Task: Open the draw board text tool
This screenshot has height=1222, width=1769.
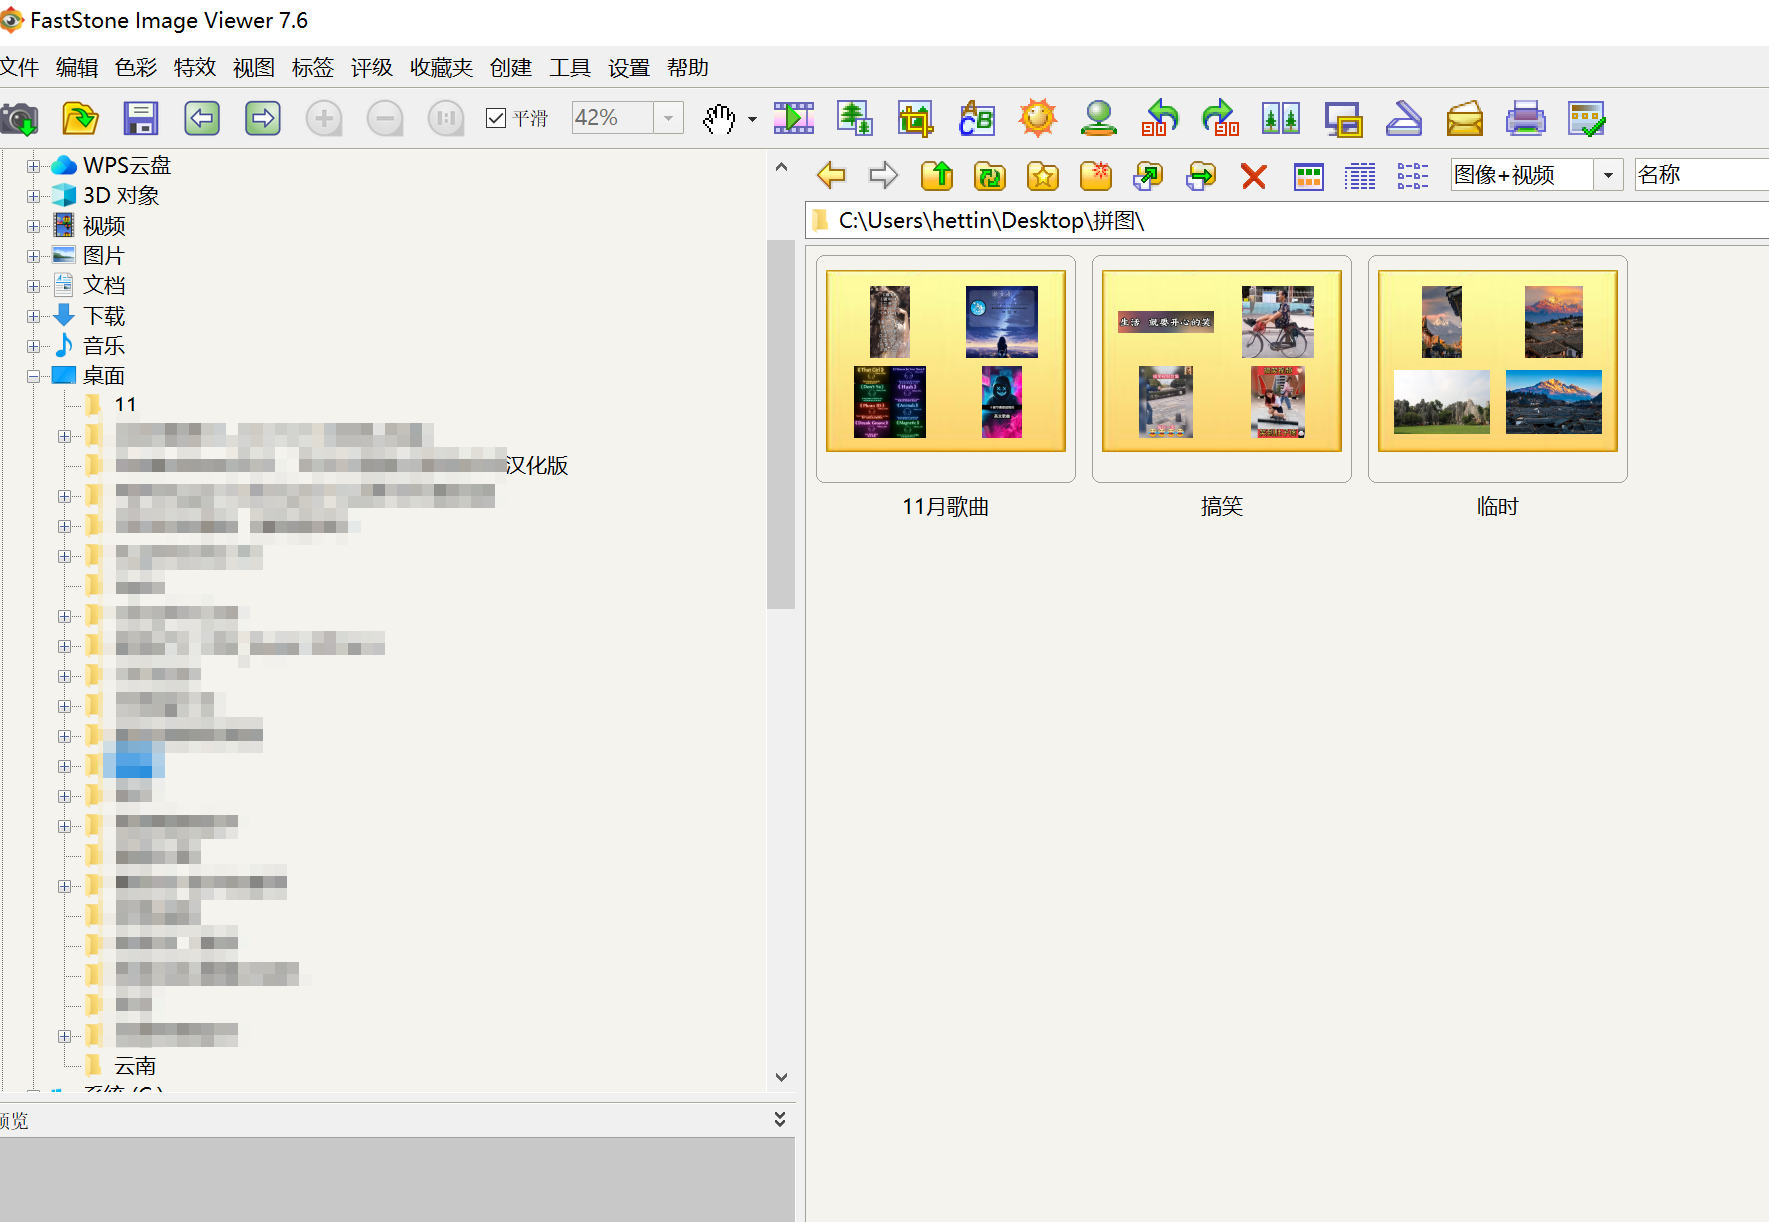Action: [977, 119]
